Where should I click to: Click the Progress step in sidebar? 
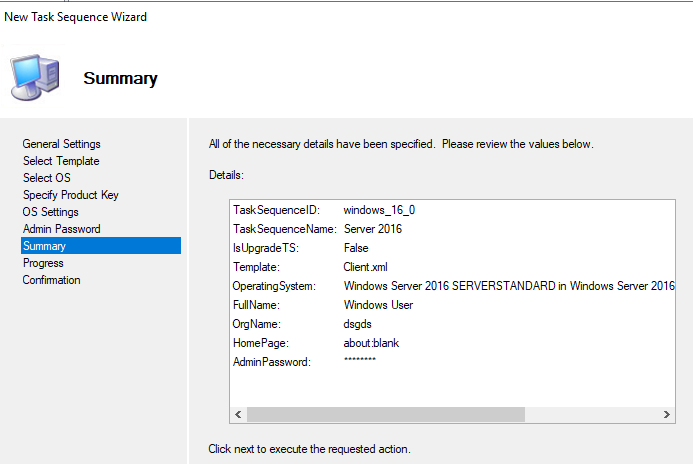pos(43,263)
